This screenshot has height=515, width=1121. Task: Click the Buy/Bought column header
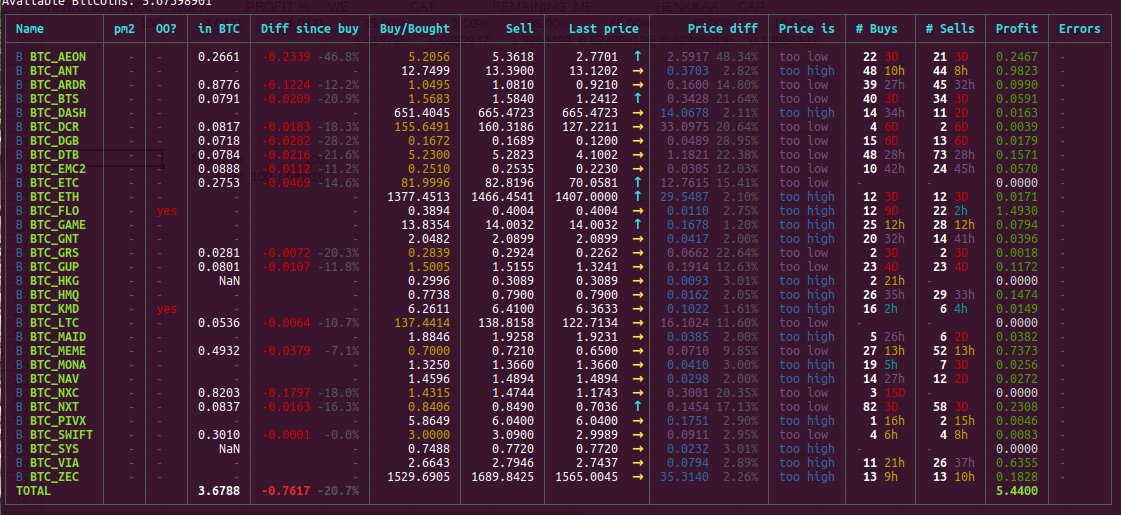tap(415, 29)
